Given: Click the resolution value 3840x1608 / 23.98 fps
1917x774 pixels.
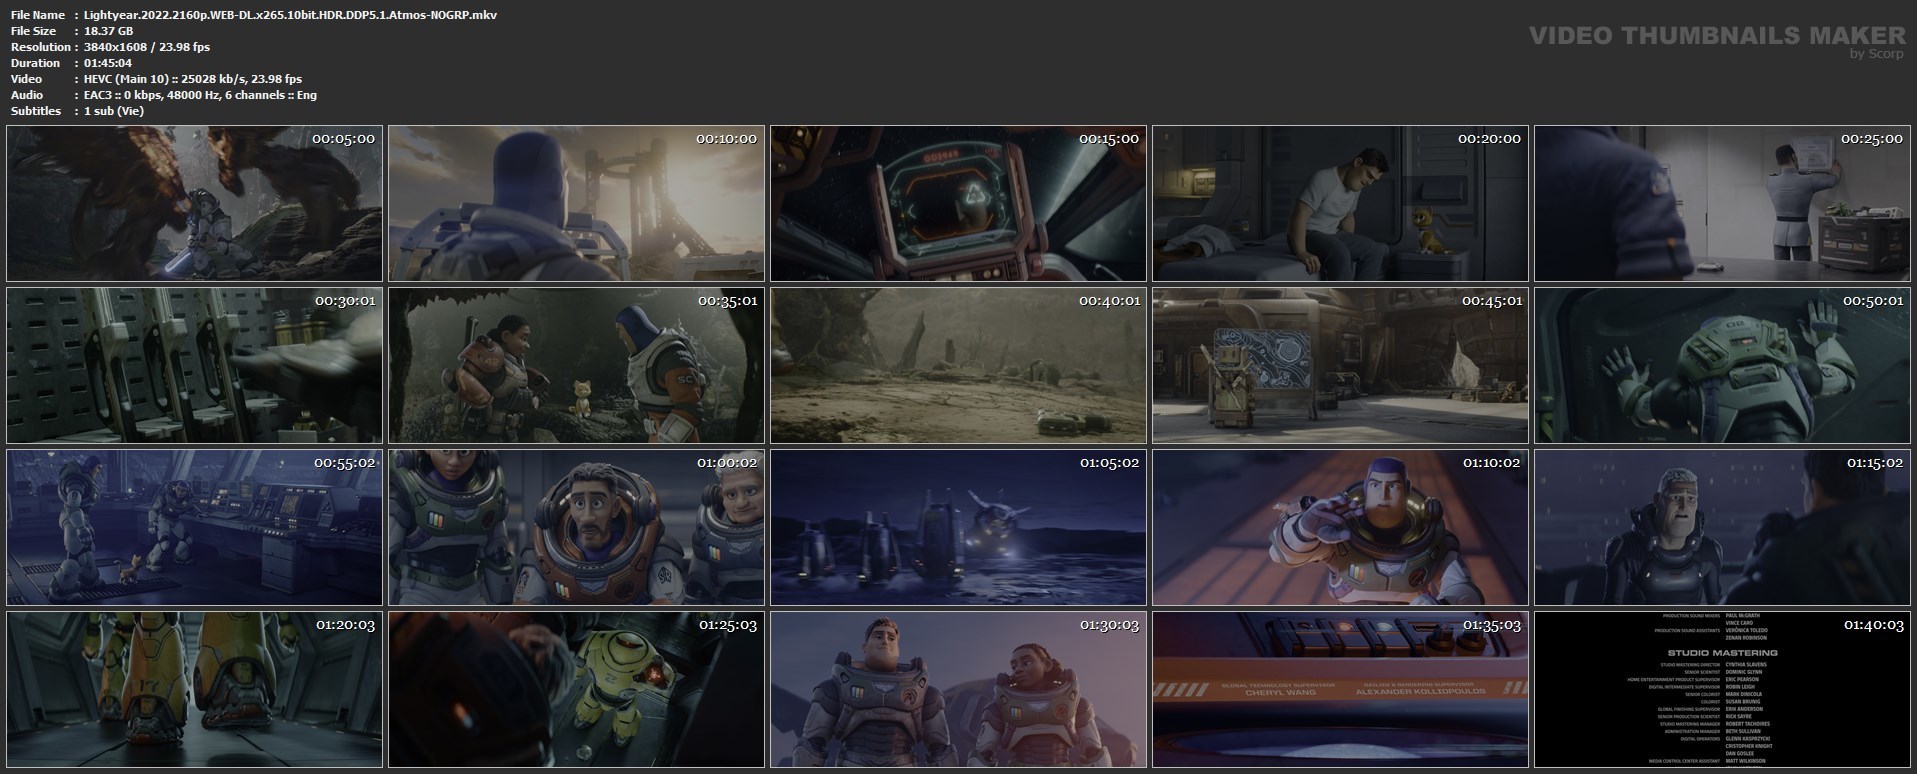Looking at the screenshot, I should coord(147,47).
